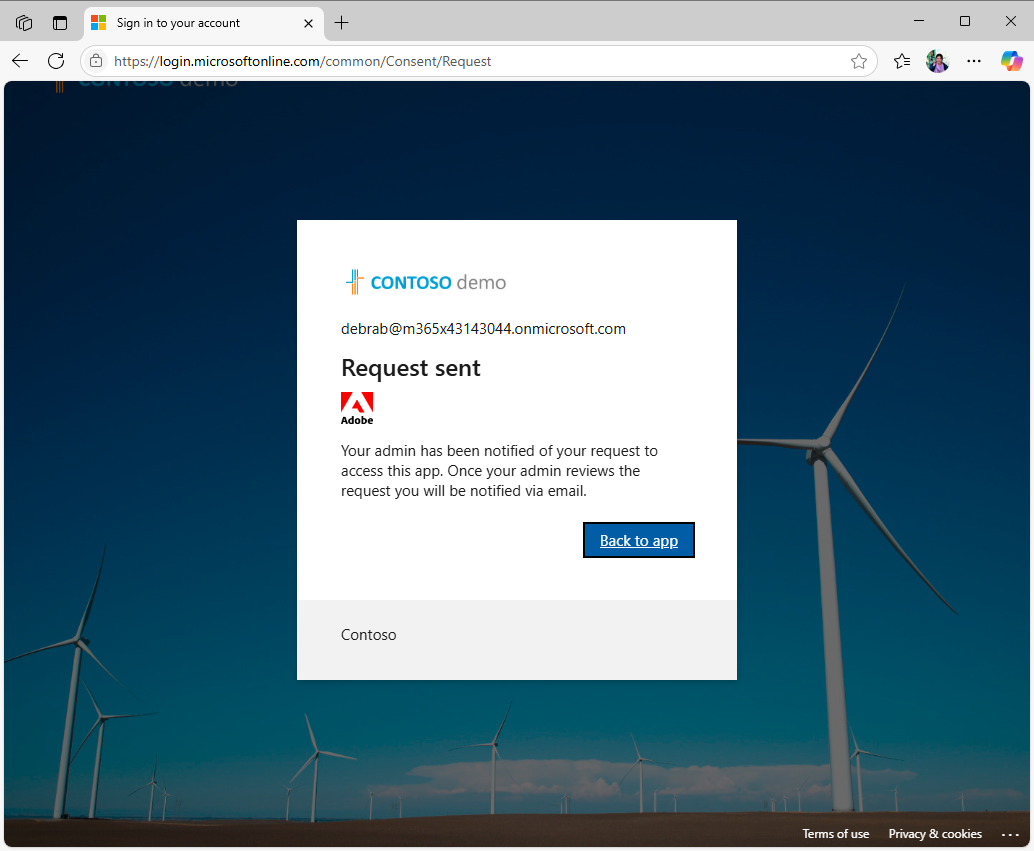Viewport: 1034px width, 851px height.
Task: Close the browser window
Action: click(1010, 21)
